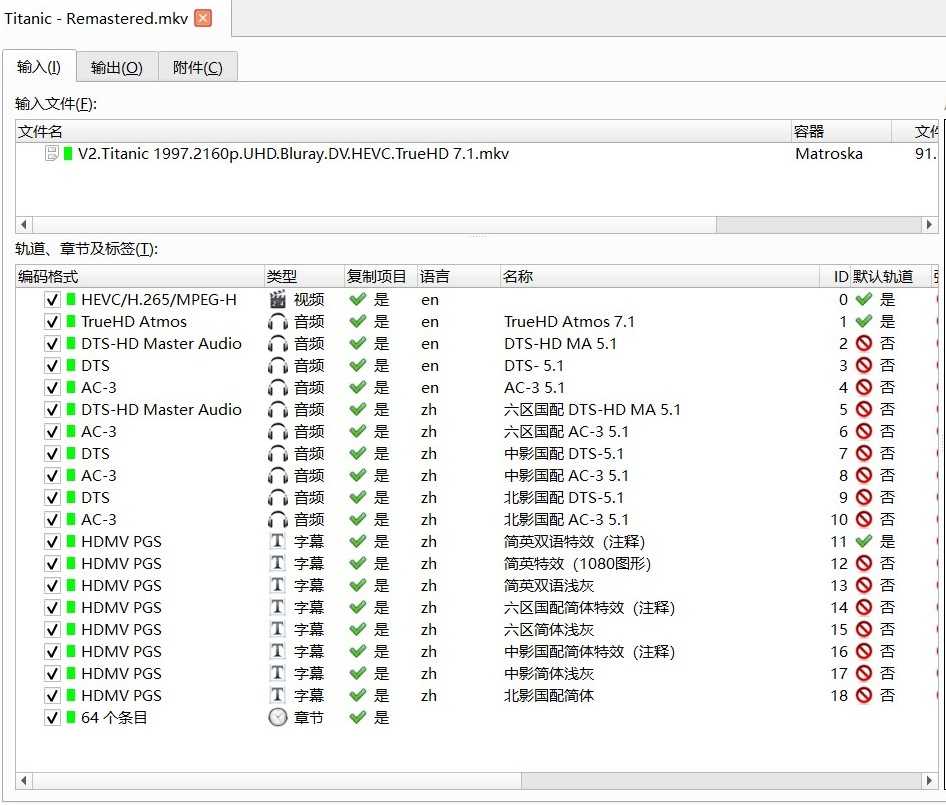The width and height of the screenshot is (946, 805).
Task: Click the video clapperboard icon in HEVC row
Action: [x=278, y=299]
